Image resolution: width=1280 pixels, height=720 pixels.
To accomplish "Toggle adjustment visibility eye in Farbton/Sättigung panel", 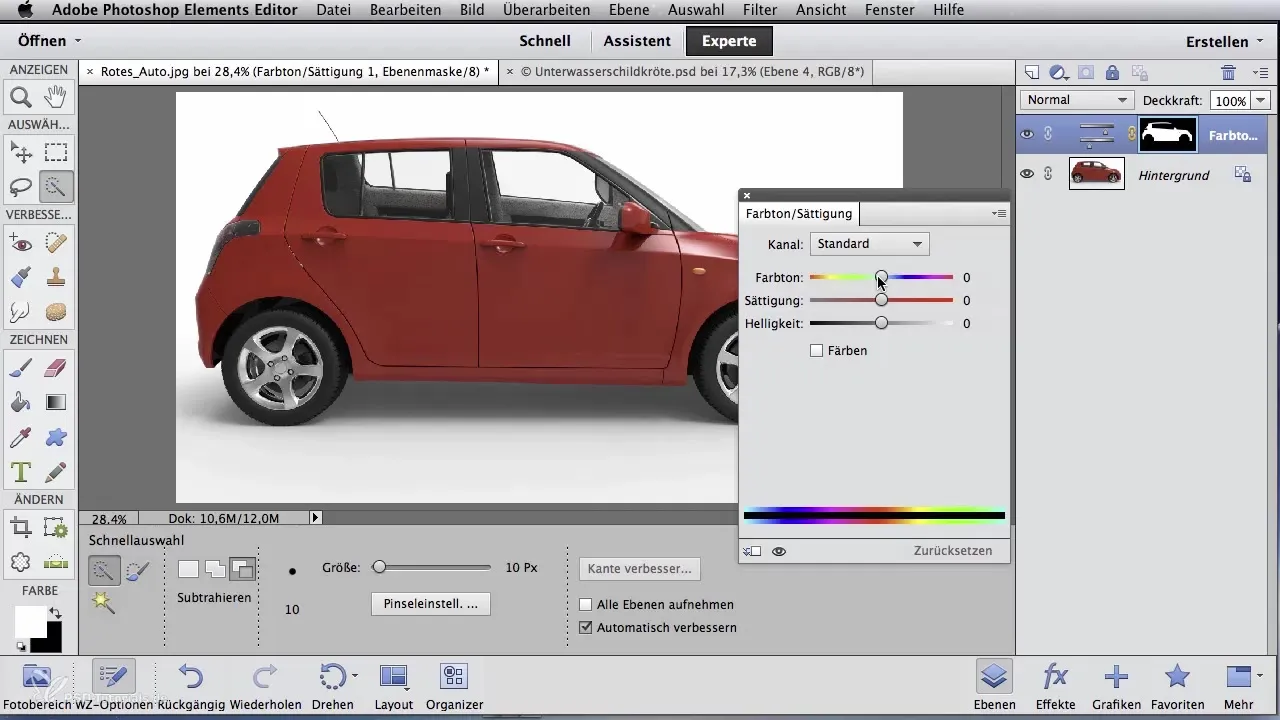I will pos(779,551).
